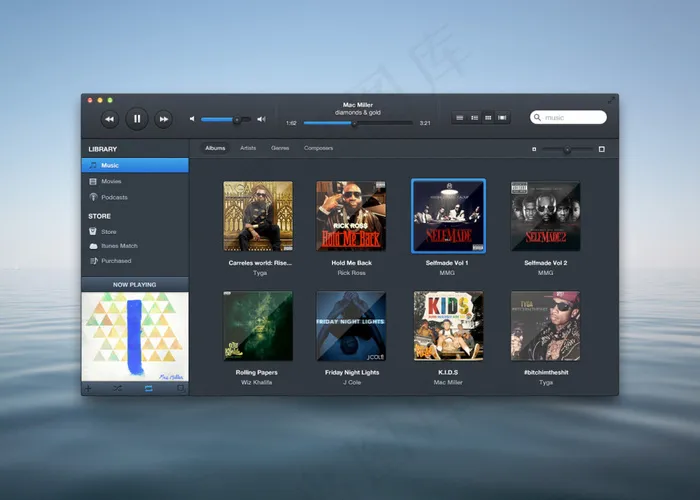Open Movies in the Library sidebar
The height and width of the screenshot is (500, 700).
point(111,181)
